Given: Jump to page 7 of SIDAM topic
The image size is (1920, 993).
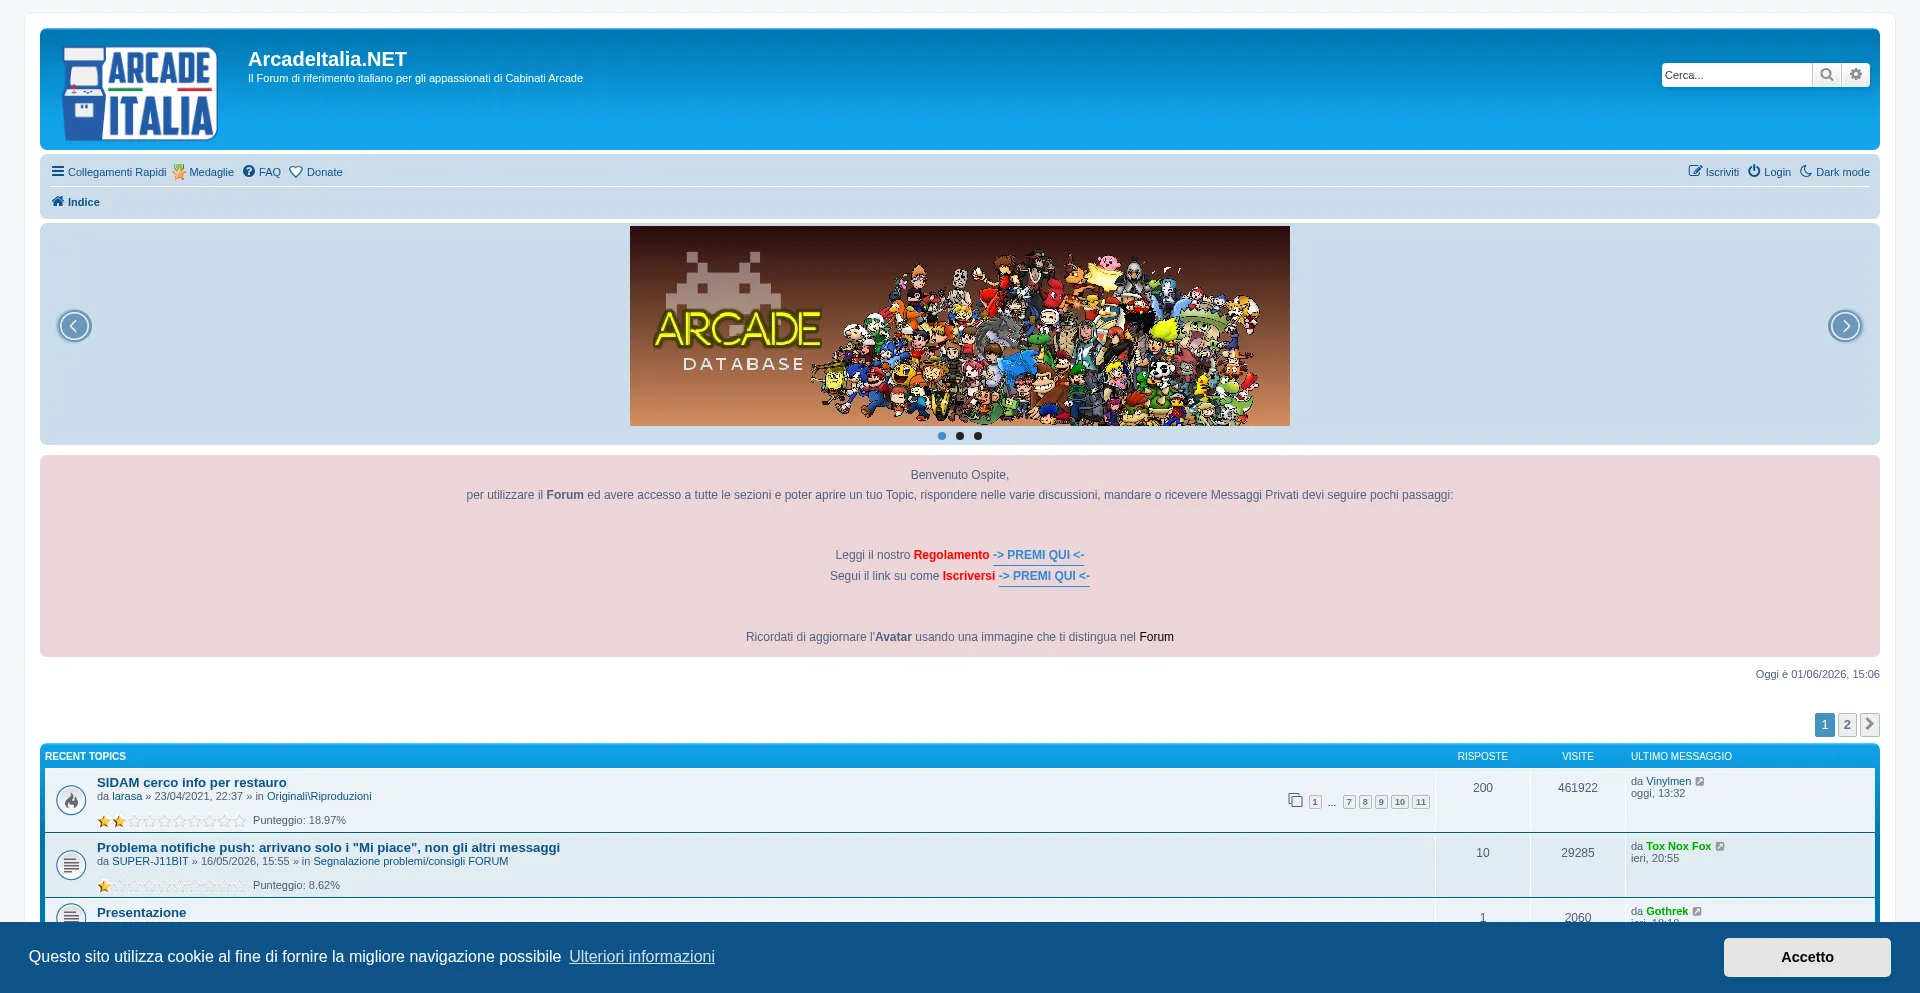Looking at the screenshot, I should (x=1349, y=802).
